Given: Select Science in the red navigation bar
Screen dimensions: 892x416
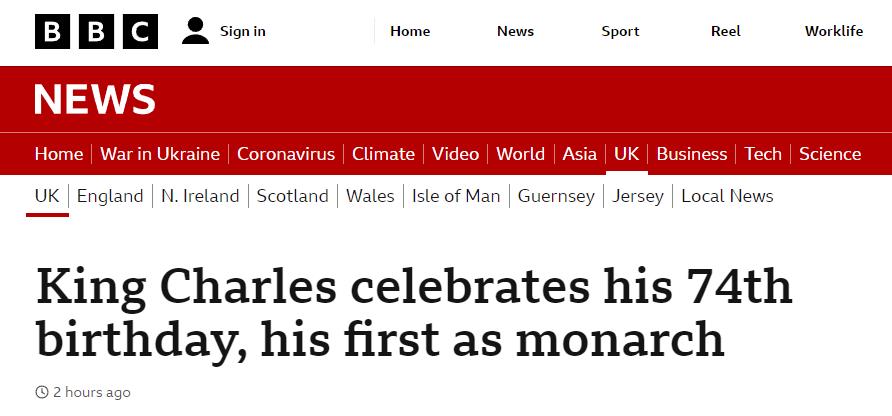Looking at the screenshot, I should coord(830,154).
